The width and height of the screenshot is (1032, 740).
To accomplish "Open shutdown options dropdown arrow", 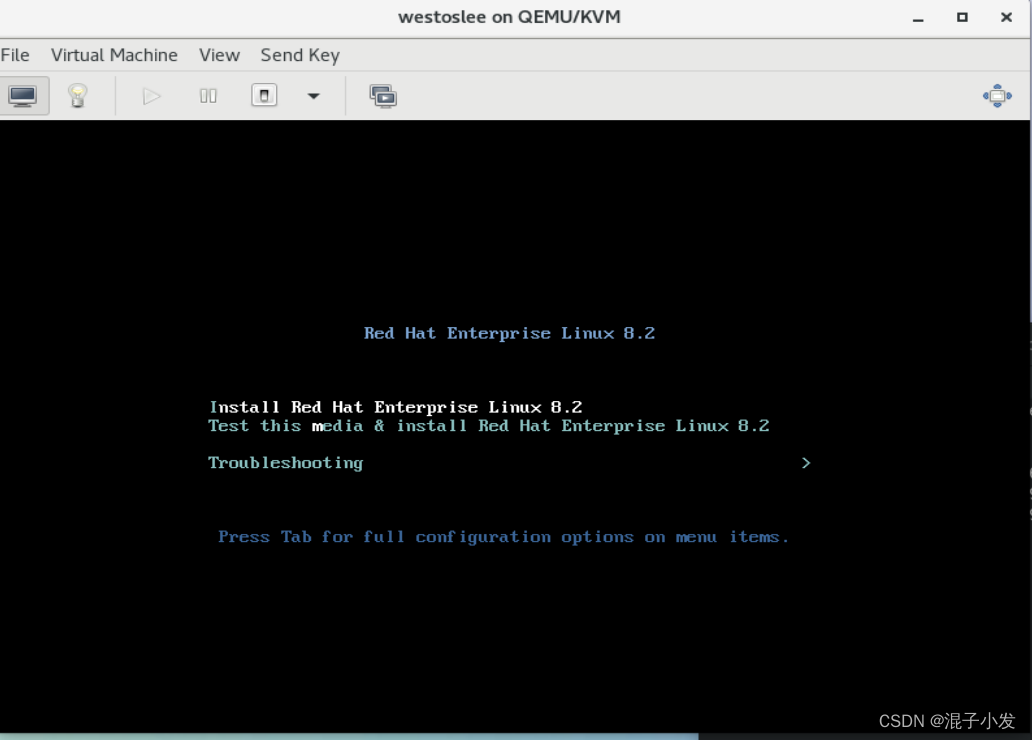I will tap(314, 96).
